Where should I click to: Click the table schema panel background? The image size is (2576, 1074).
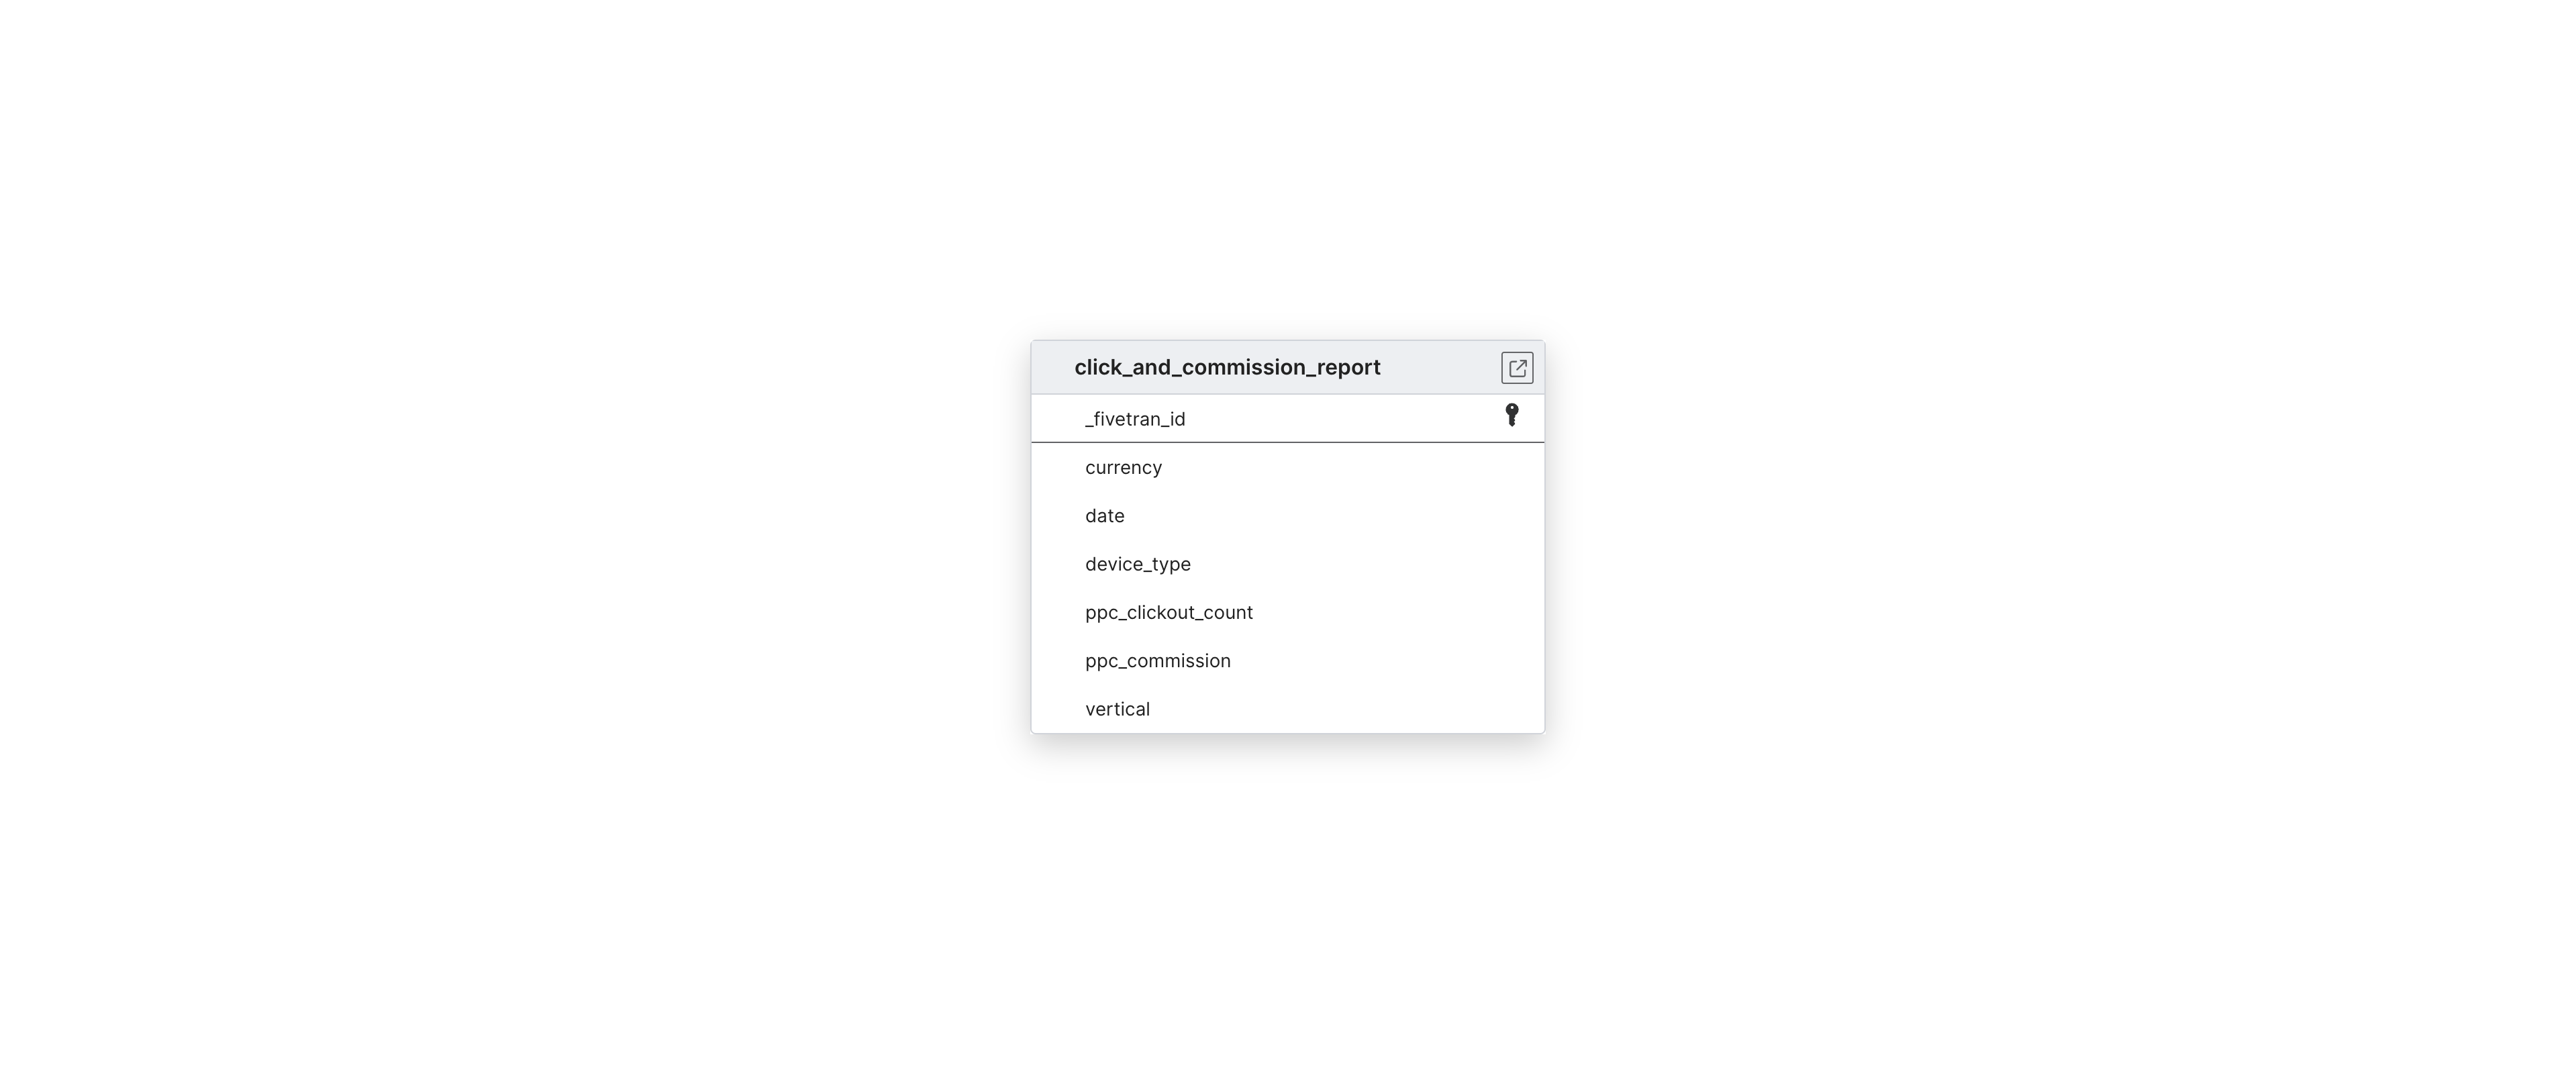click(x=1288, y=537)
